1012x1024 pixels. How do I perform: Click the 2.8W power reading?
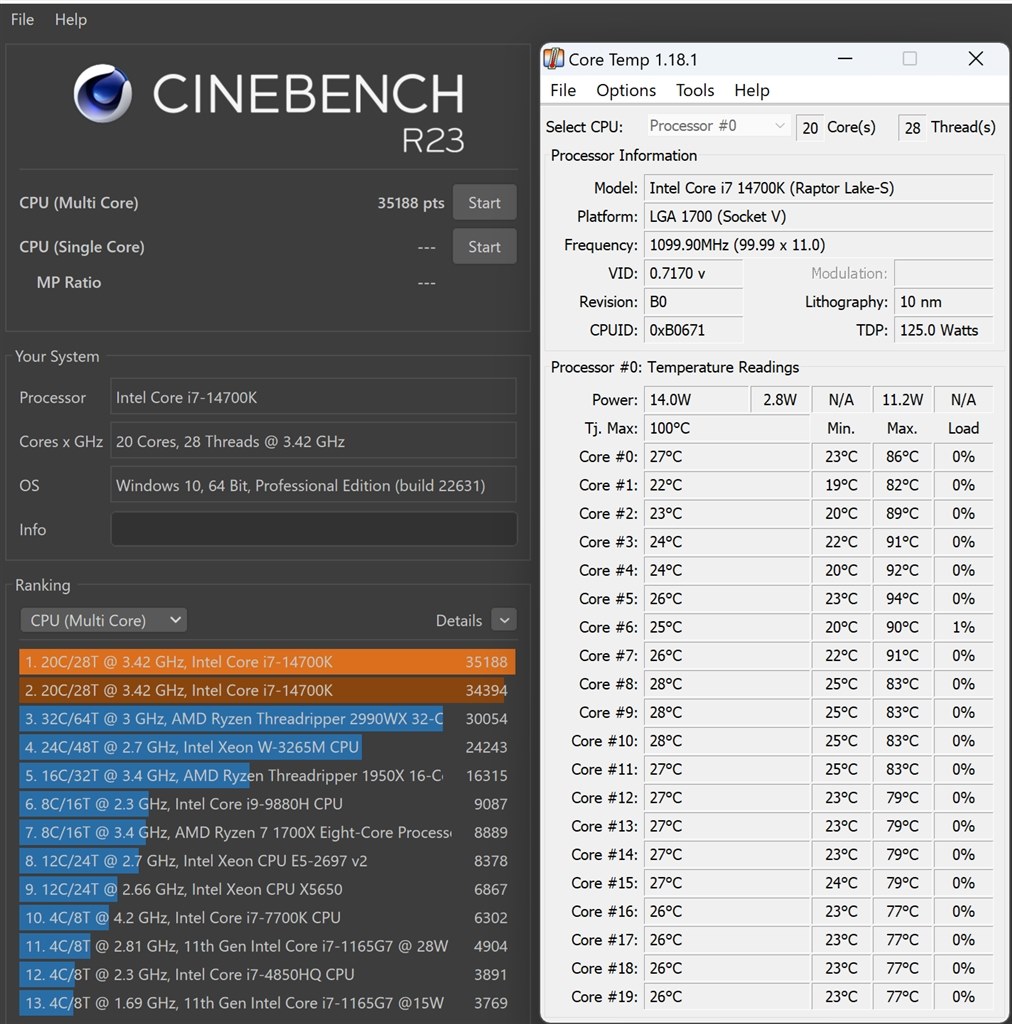click(780, 400)
